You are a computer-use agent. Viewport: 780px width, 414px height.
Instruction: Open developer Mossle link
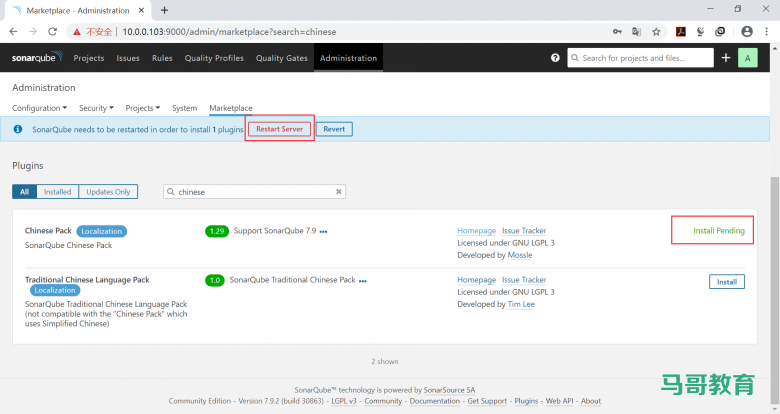tap(520, 255)
